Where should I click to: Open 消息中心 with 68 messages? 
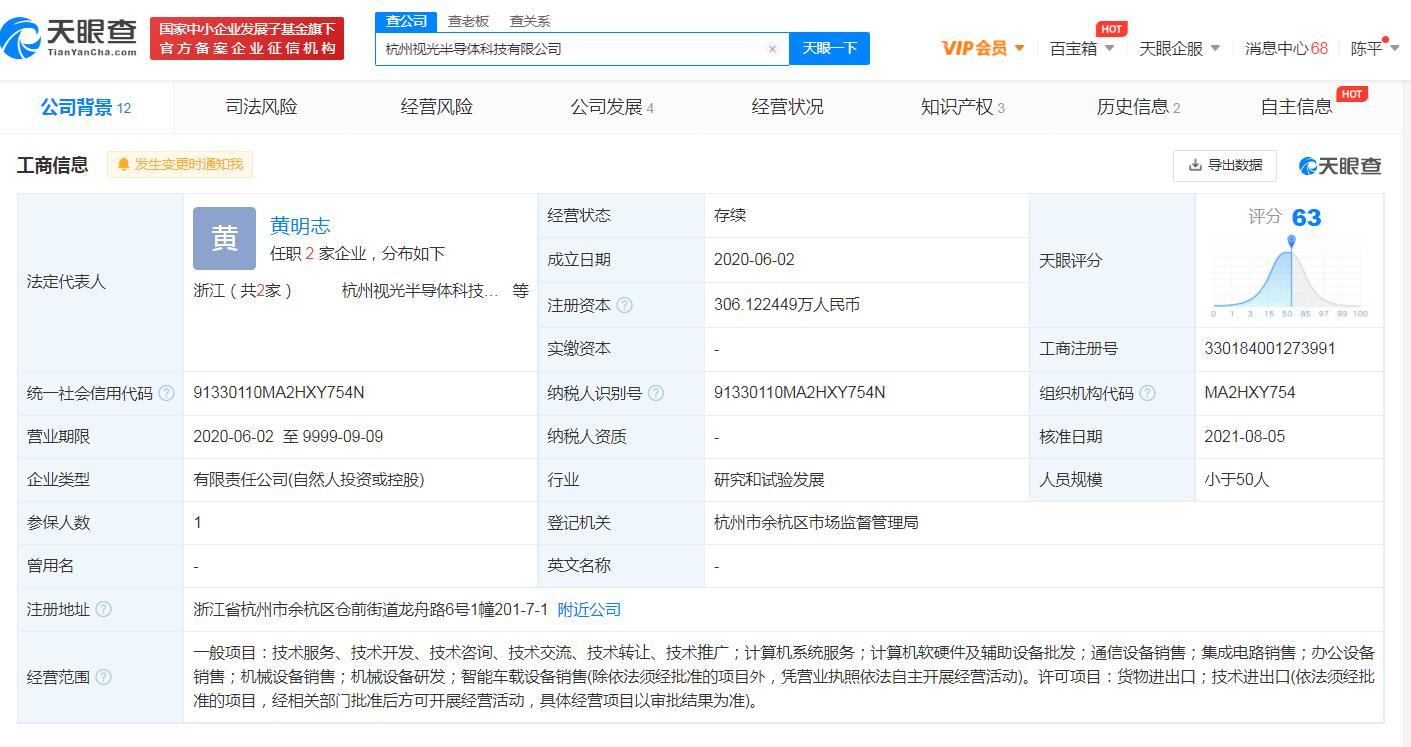[1286, 48]
